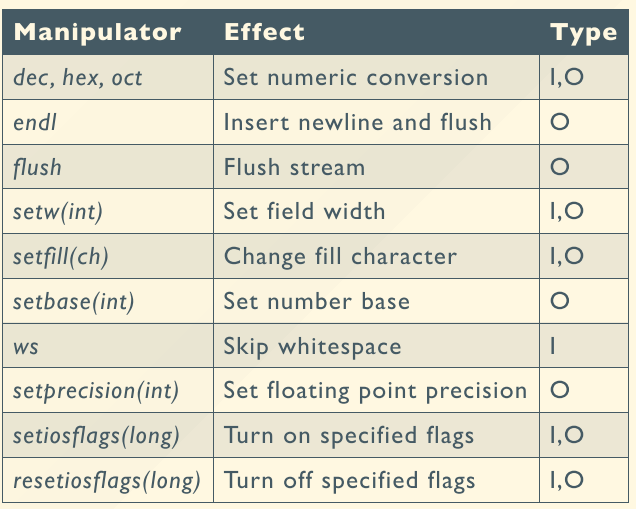Click the Effect column header
This screenshot has width=636, height=509.
pyautogui.click(x=264, y=32)
